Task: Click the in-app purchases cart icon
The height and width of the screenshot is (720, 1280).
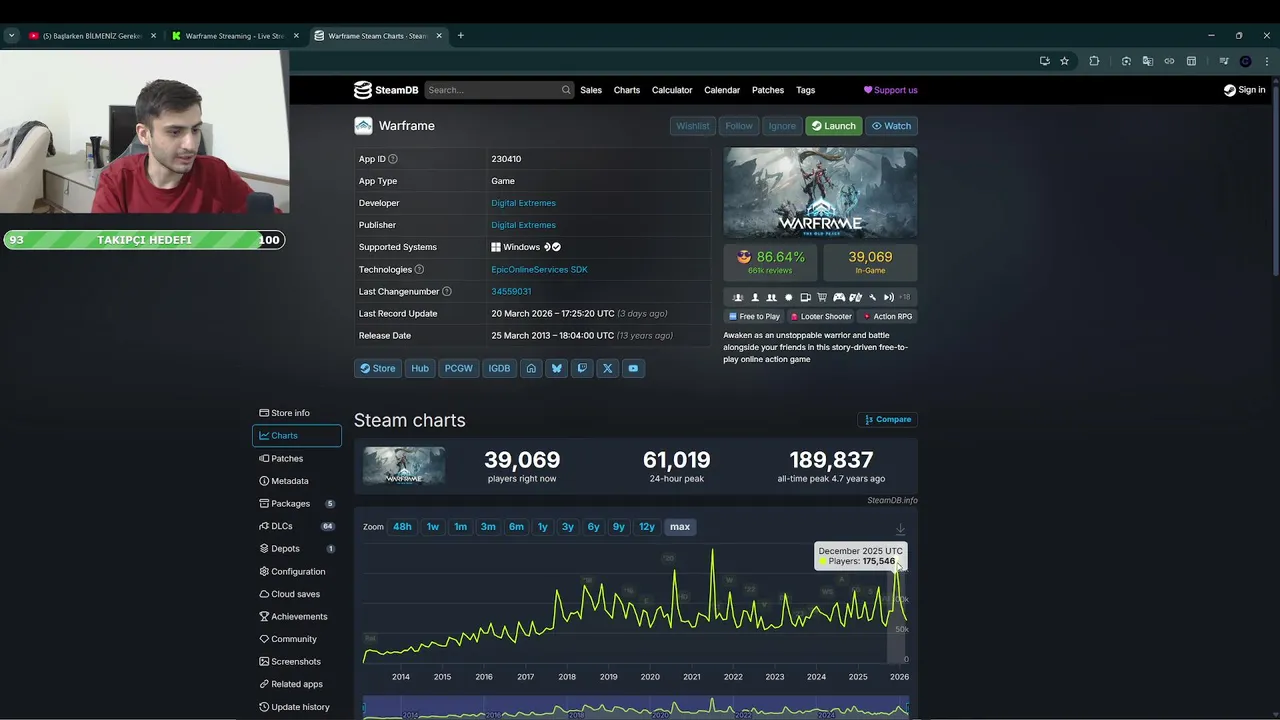Action: 822,297
